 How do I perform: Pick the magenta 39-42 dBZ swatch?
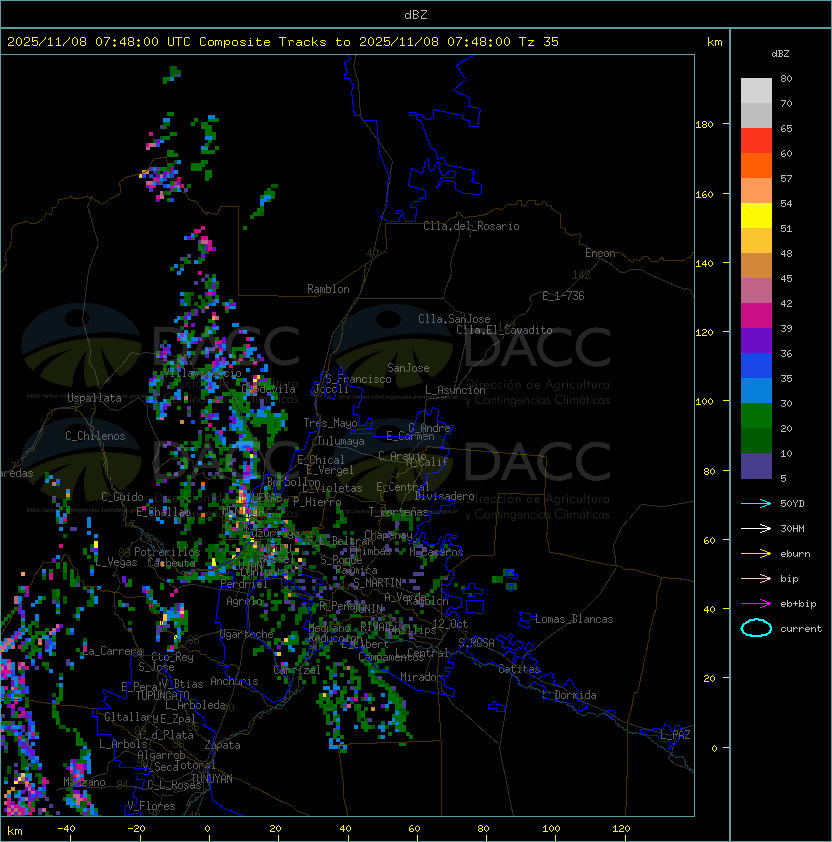tap(756, 316)
